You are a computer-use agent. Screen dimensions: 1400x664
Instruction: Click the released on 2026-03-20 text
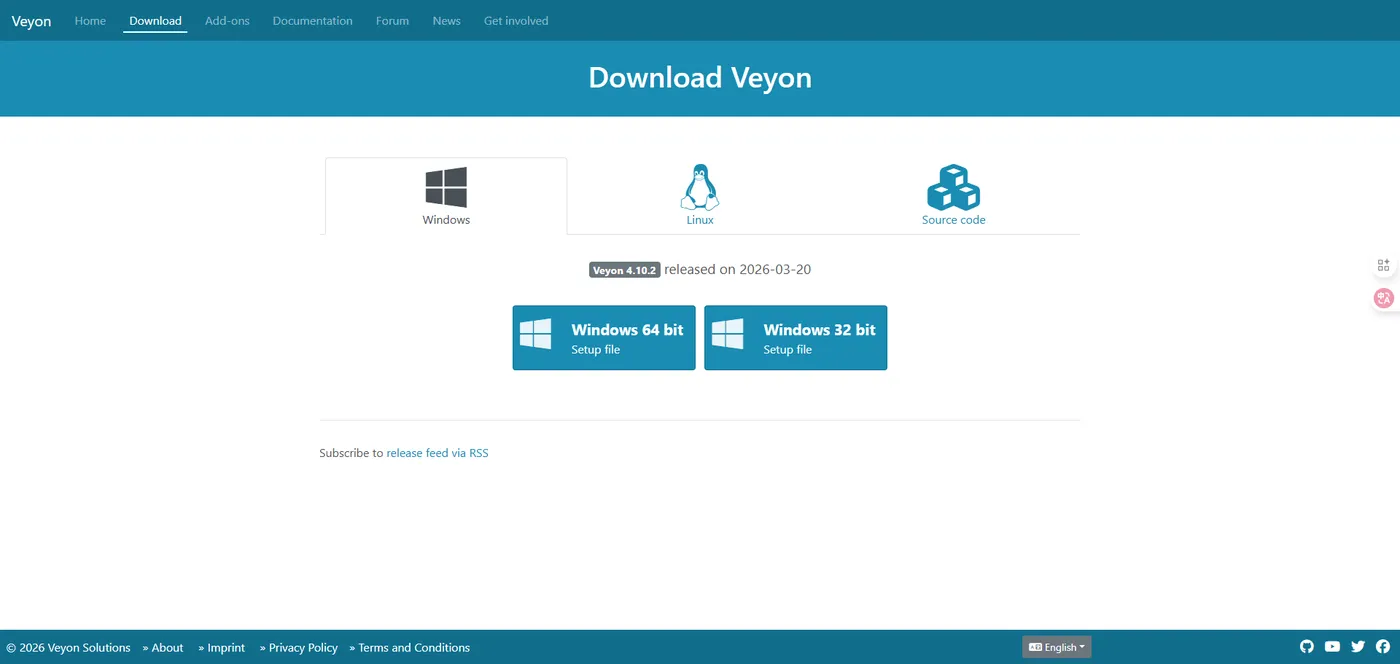[x=738, y=270]
